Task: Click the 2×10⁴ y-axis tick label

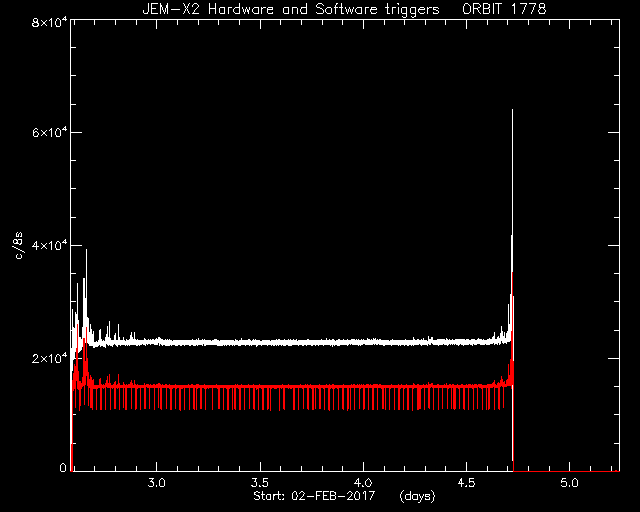Action: click(49, 358)
